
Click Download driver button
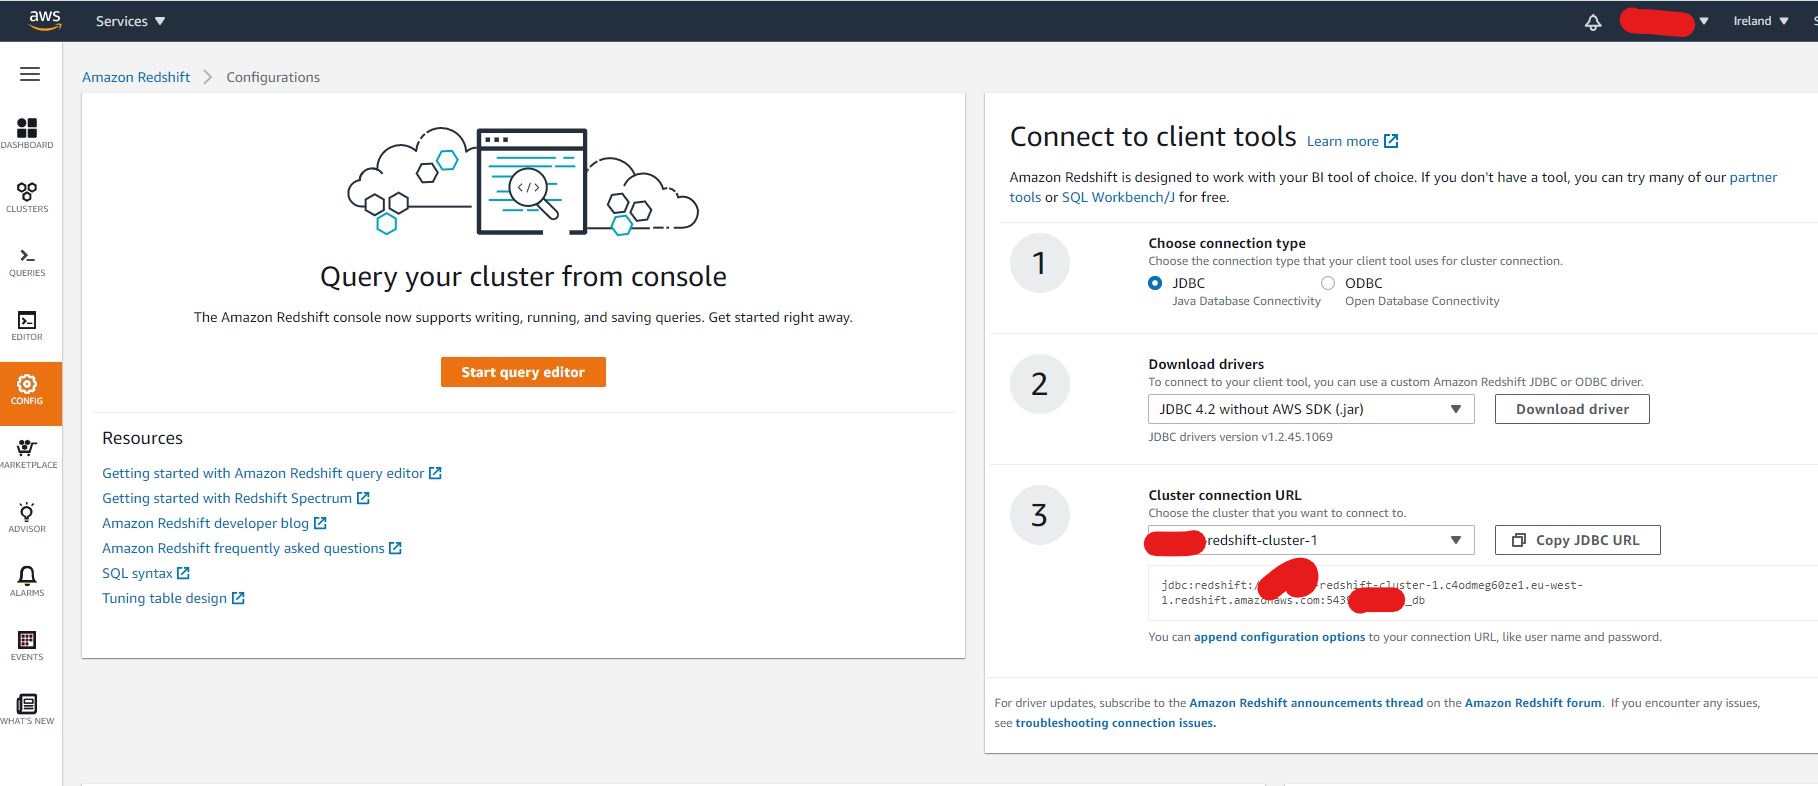(1572, 409)
